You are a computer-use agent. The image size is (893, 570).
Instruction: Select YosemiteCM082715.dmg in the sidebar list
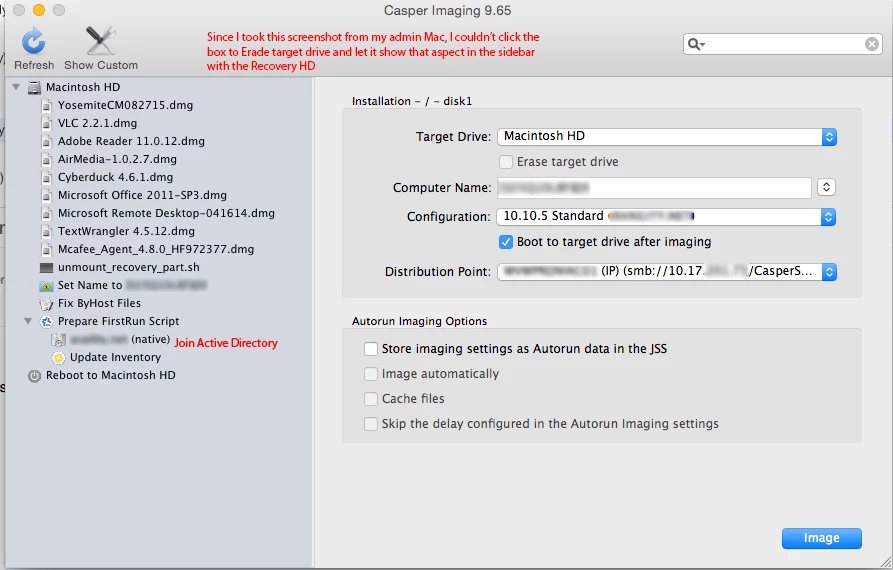pyautogui.click(x=125, y=105)
